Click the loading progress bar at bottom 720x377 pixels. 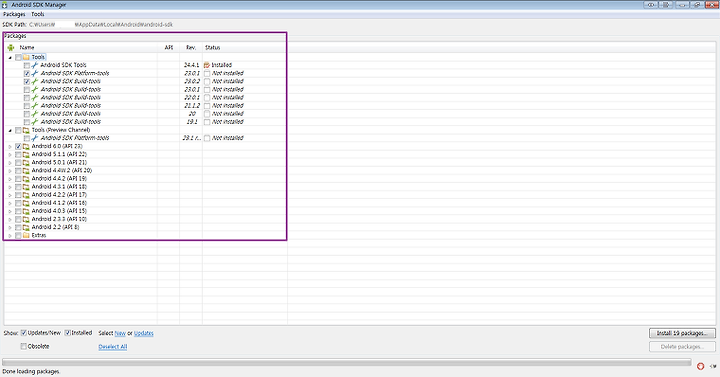point(347,363)
